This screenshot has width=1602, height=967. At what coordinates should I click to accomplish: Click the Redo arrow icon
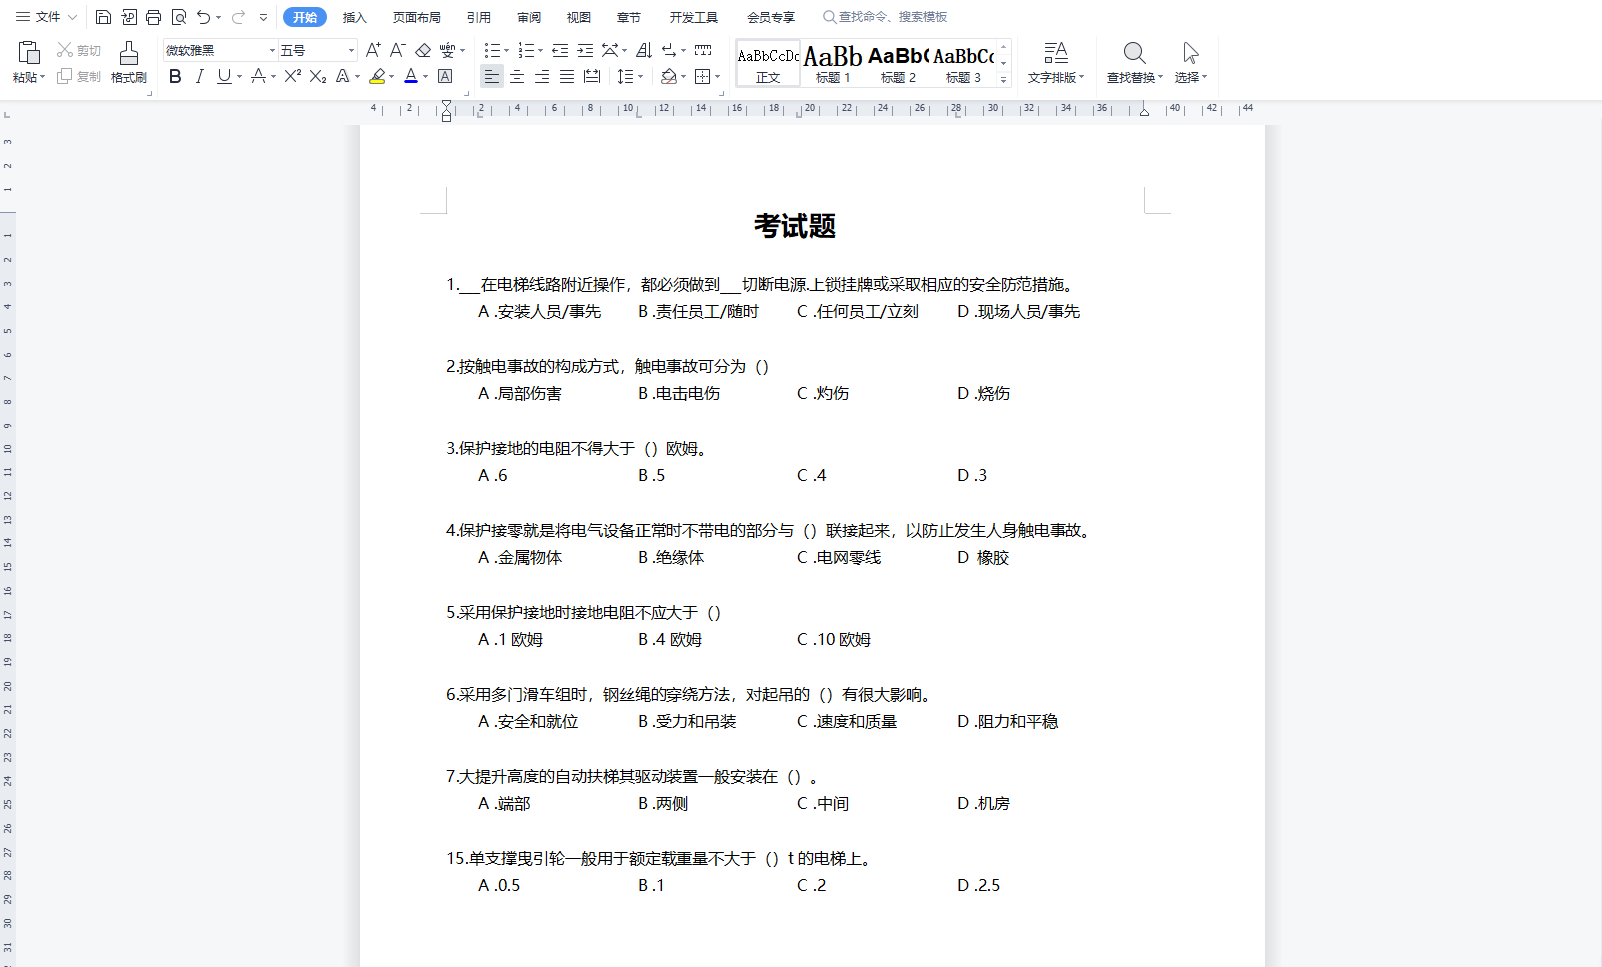click(238, 17)
